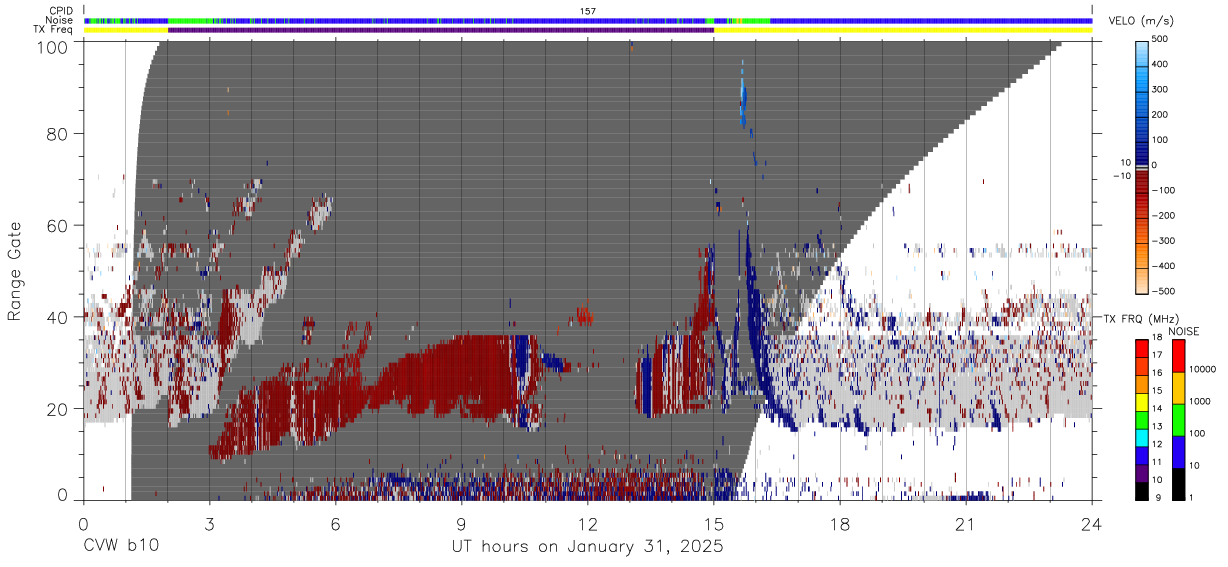This screenshot has height=567, width=1228.
Task: Click x-axis tick label 15
Action: (713, 523)
